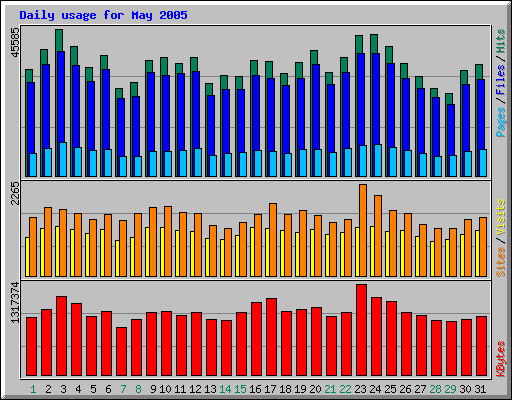Viewport: 512px width, 400px height.
Task: Click green weekend day label 29
Action: click(450, 389)
